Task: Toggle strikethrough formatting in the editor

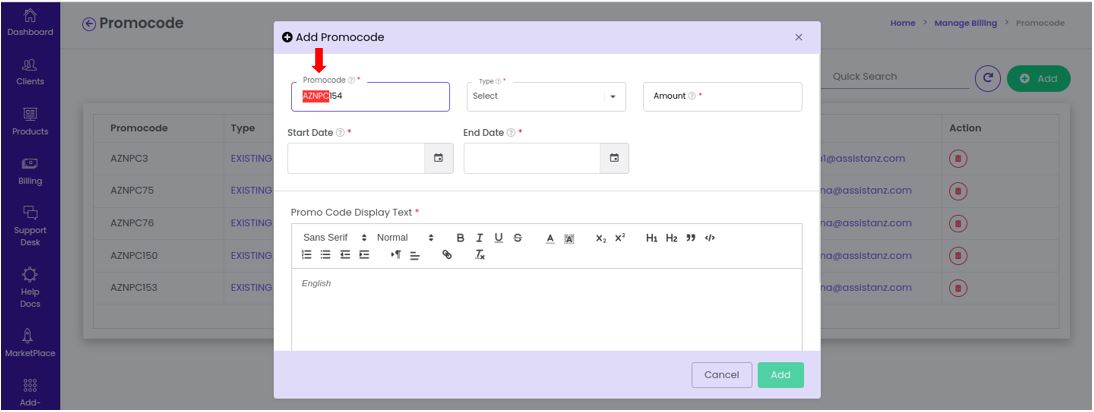Action: click(x=517, y=238)
